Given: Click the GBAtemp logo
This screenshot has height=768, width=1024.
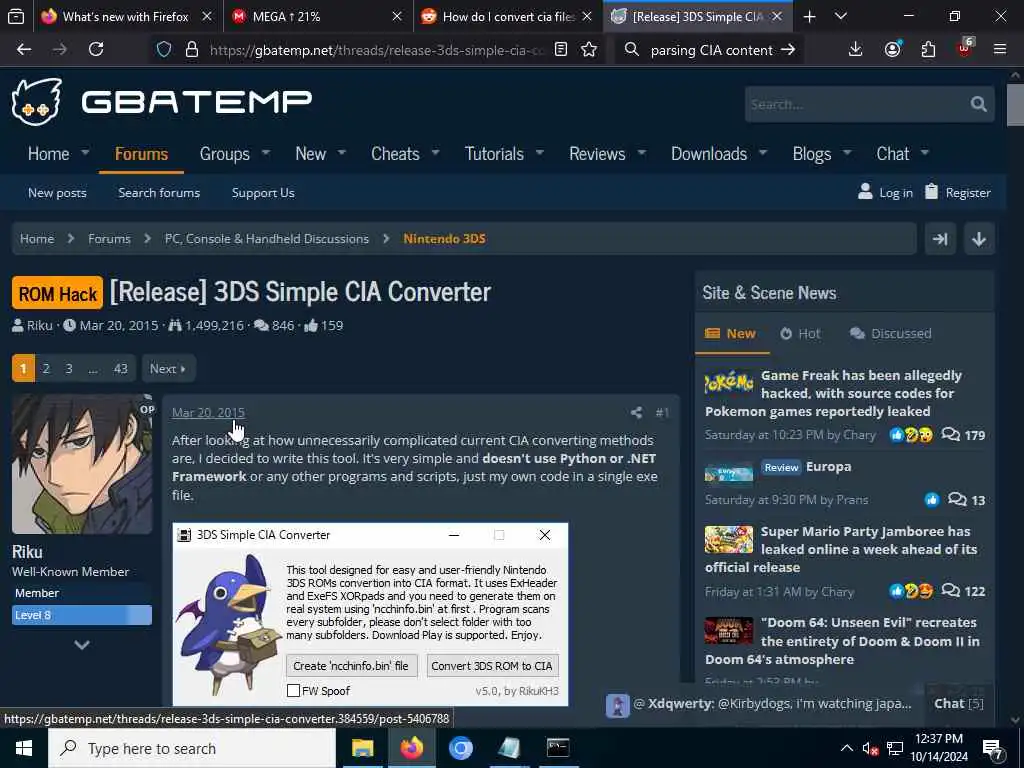Looking at the screenshot, I should pyautogui.click(x=162, y=101).
